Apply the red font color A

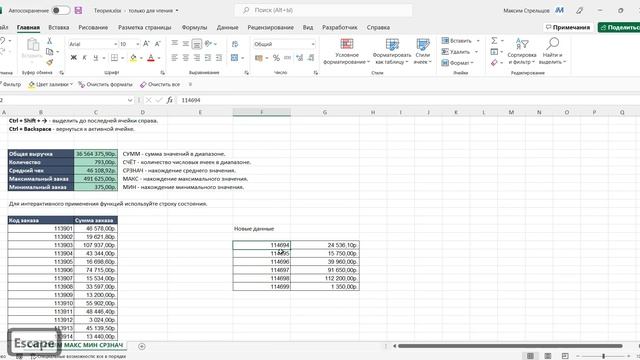[151, 58]
